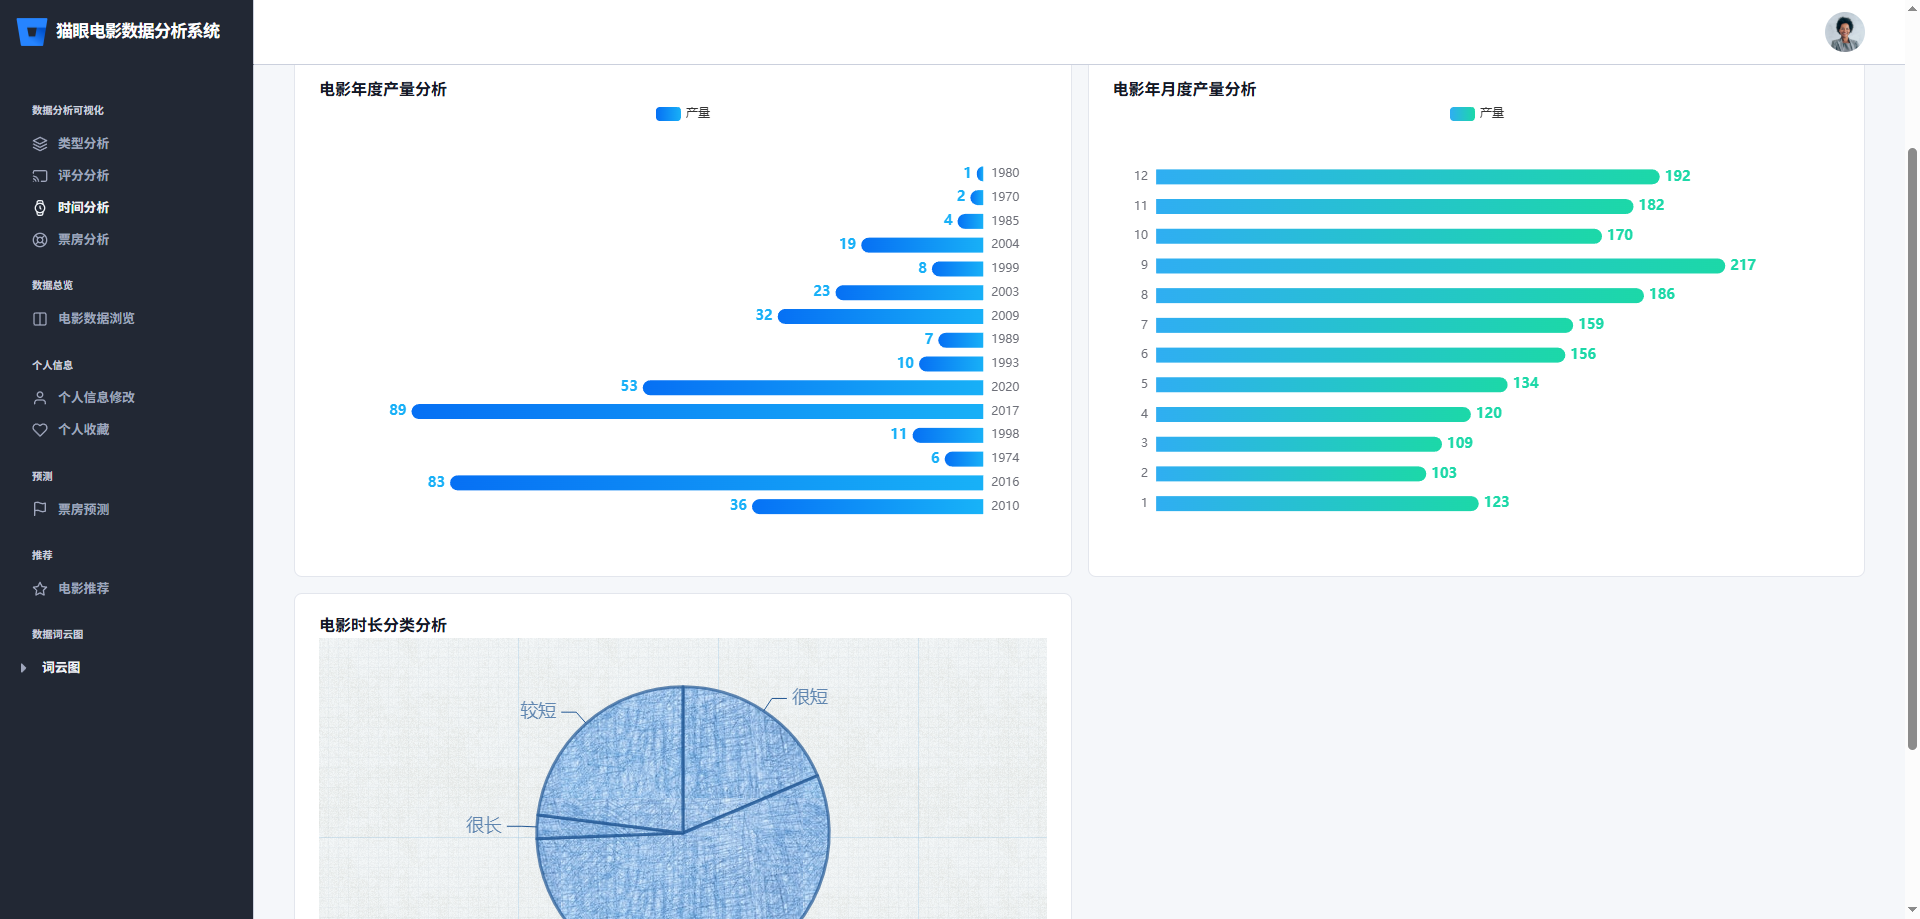The width and height of the screenshot is (1920, 919).
Task: Click the columns icon beside 电影数据浏览
Action: (40, 319)
